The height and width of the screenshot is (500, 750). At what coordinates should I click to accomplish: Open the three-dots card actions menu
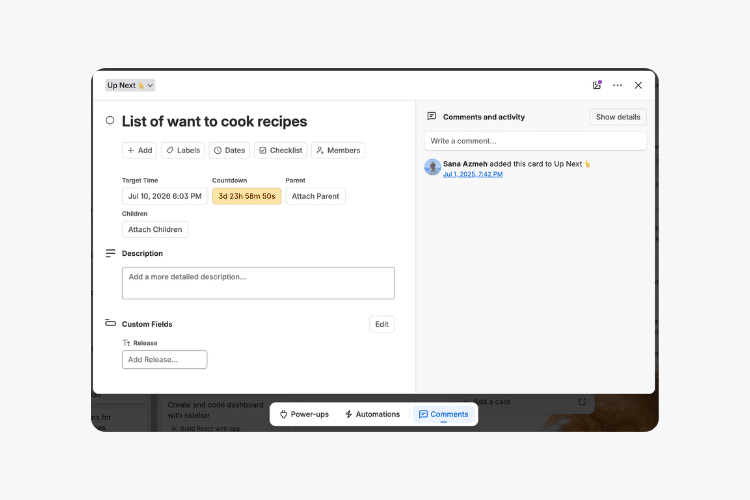coord(618,85)
